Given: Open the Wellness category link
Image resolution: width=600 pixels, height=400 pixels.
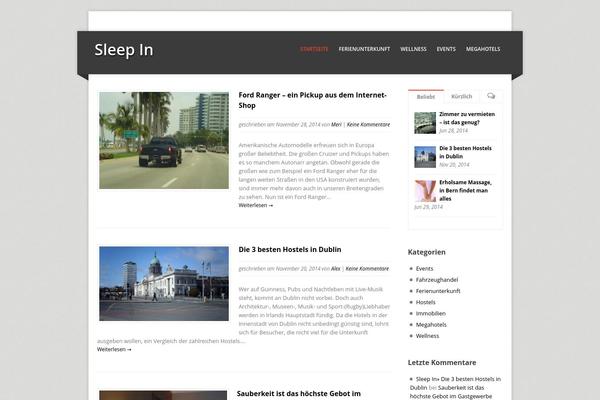Looking at the screenshot, I should (x=427, y=336).
